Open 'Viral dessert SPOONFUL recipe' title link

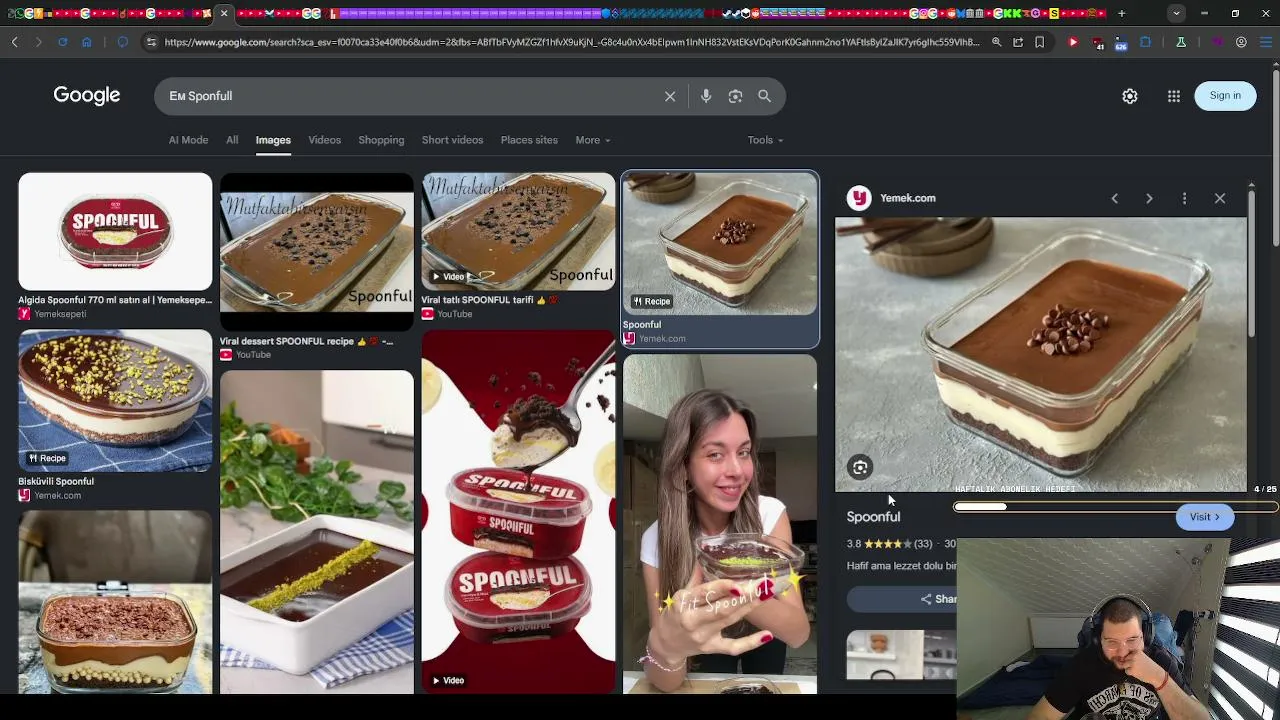click(306, 341)
